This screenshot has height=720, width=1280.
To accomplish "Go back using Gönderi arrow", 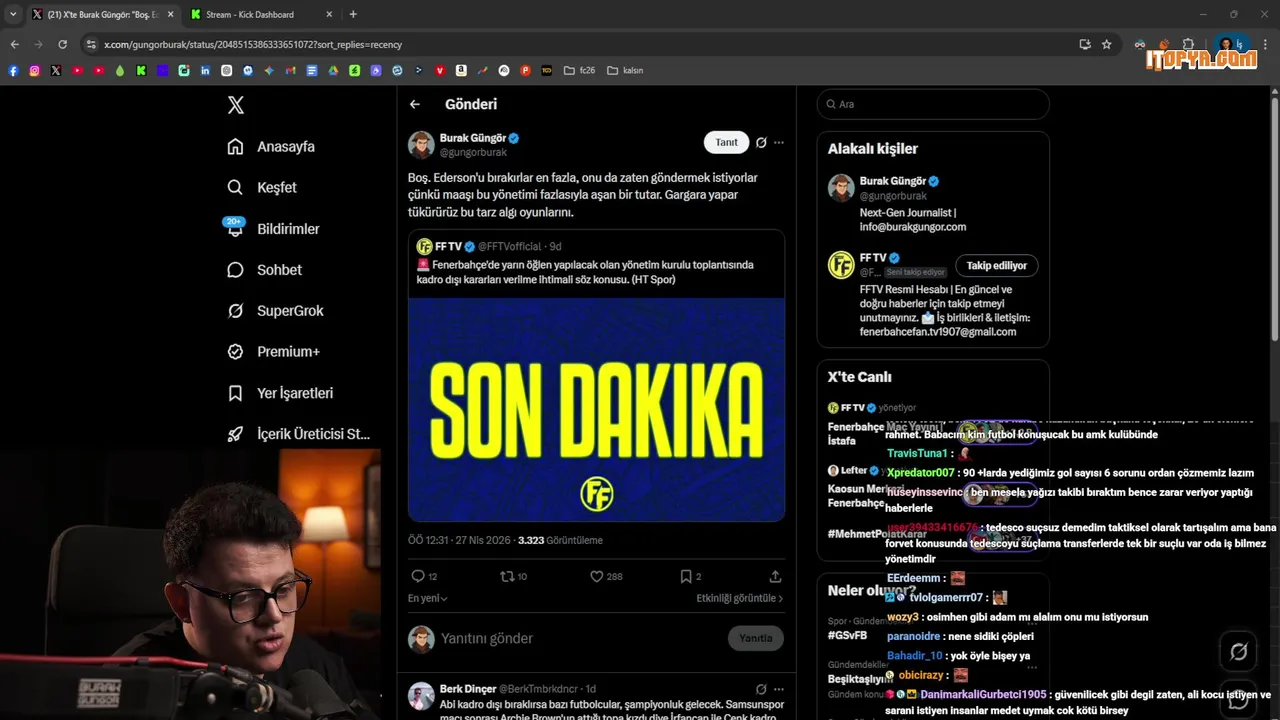I will tap(415, 104).
